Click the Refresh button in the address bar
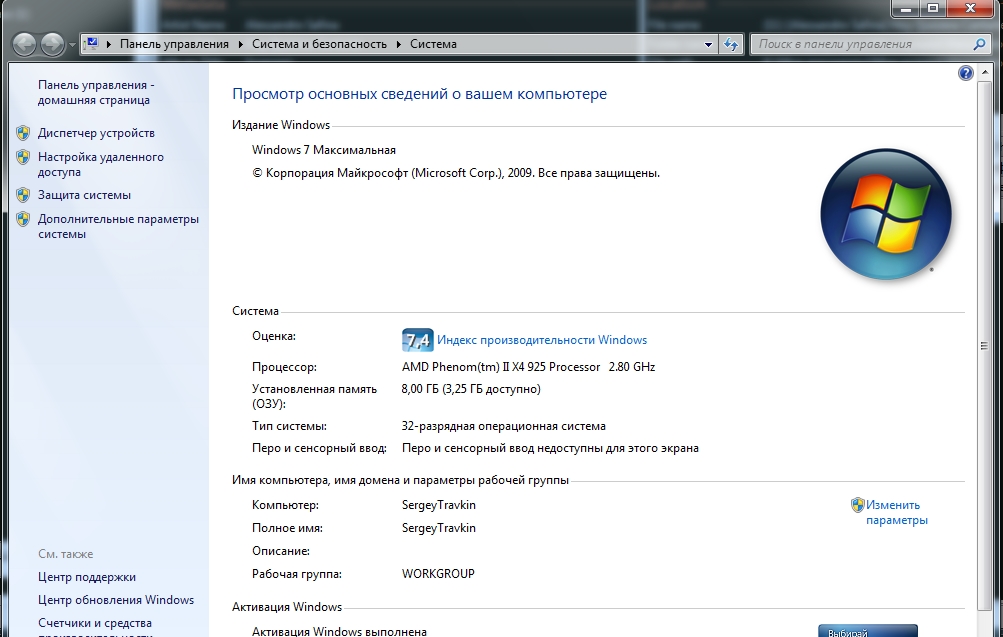 tap(731, 44)
